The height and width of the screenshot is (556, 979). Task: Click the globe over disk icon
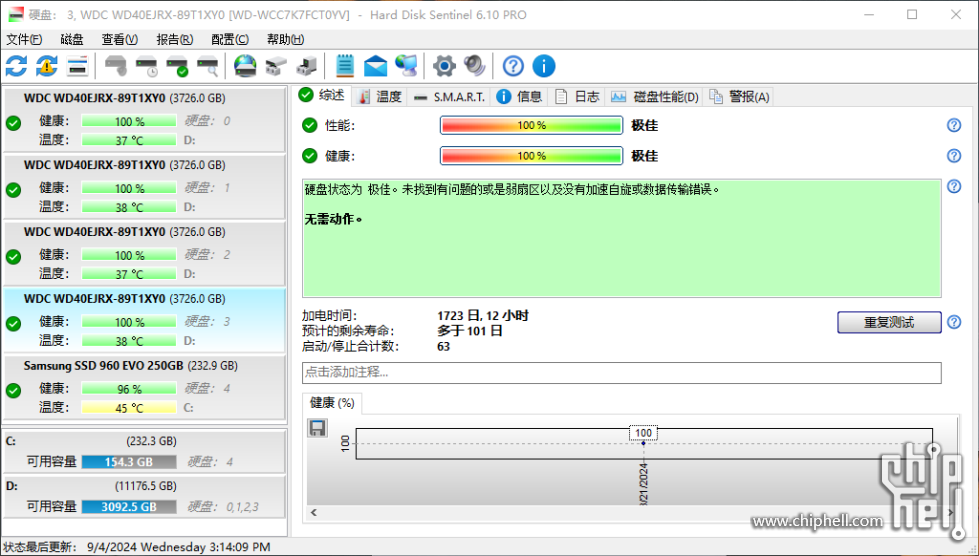click(x=245, y=66)
